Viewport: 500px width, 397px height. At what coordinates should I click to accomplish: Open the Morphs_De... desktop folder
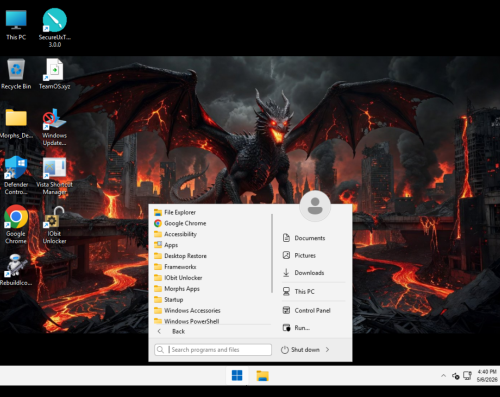16,123
